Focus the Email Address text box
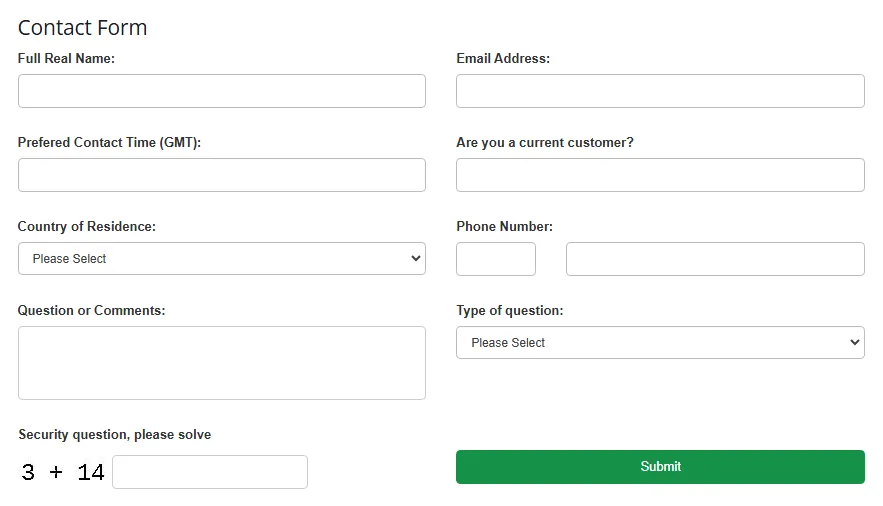 pos(660,91)
